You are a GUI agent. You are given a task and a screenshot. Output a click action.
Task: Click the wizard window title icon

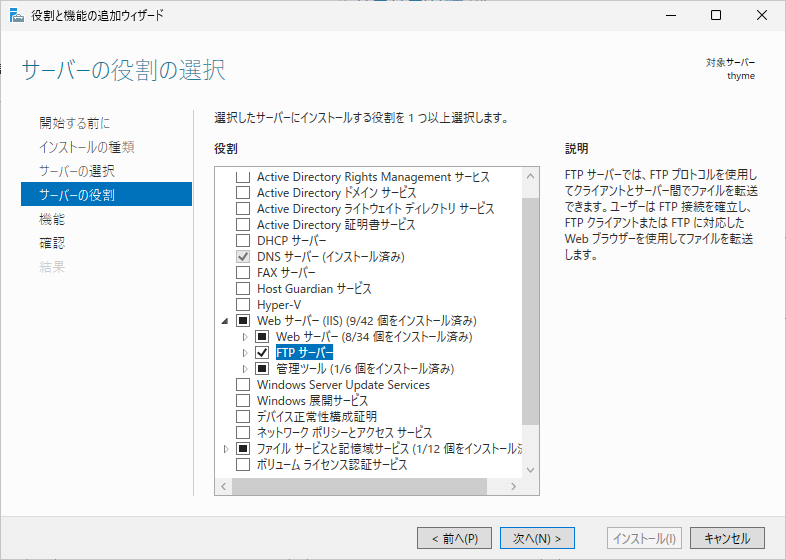17,16
